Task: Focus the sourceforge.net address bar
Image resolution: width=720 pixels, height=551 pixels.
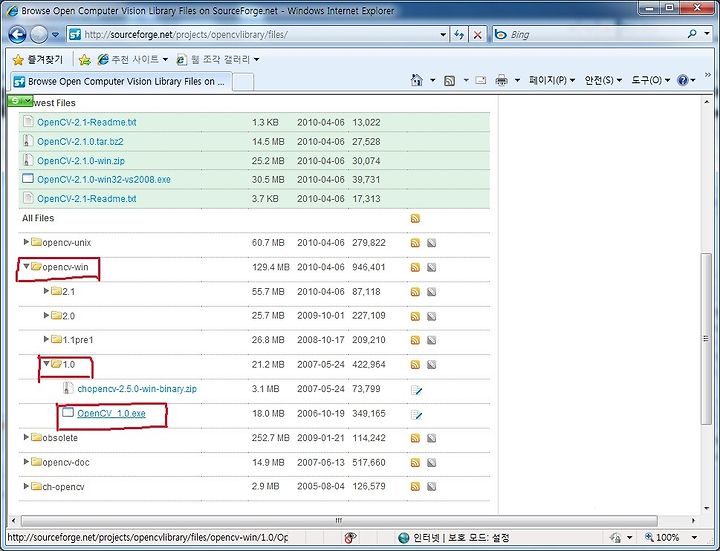Action: 253,34
